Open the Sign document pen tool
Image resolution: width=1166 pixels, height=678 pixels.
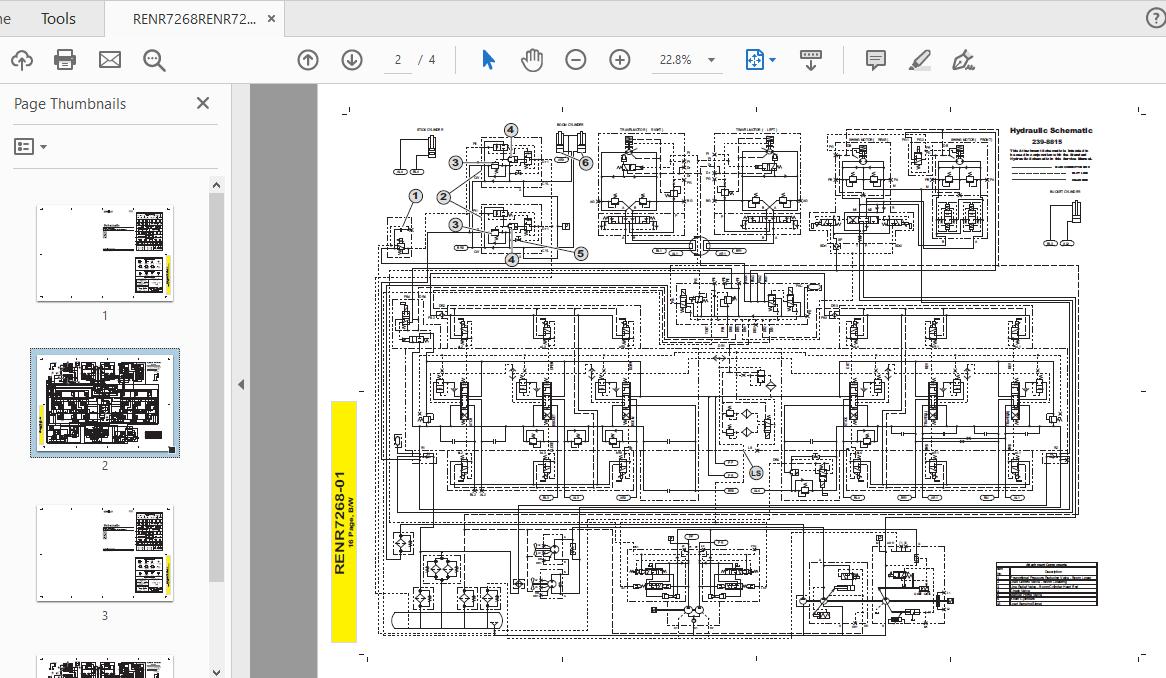click(x=963, y=60)
